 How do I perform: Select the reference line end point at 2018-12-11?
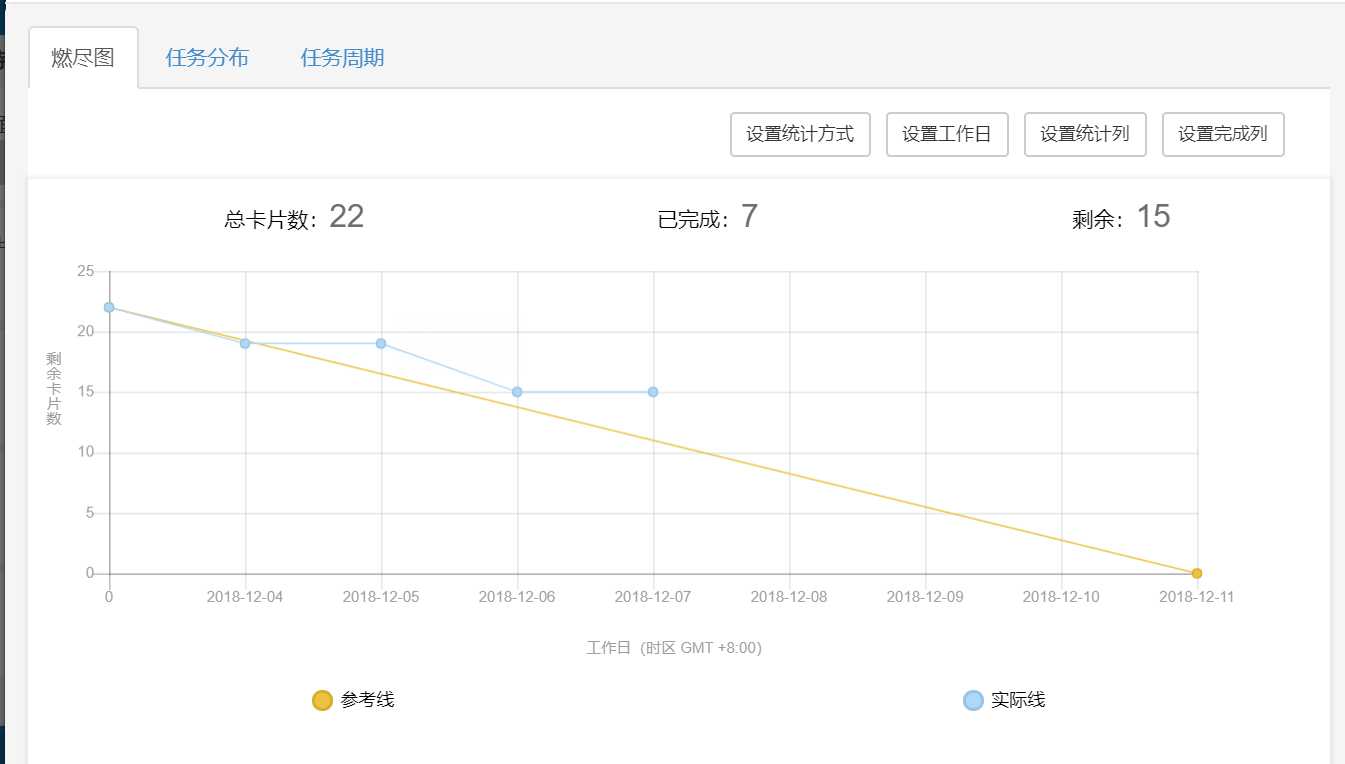1197,573
